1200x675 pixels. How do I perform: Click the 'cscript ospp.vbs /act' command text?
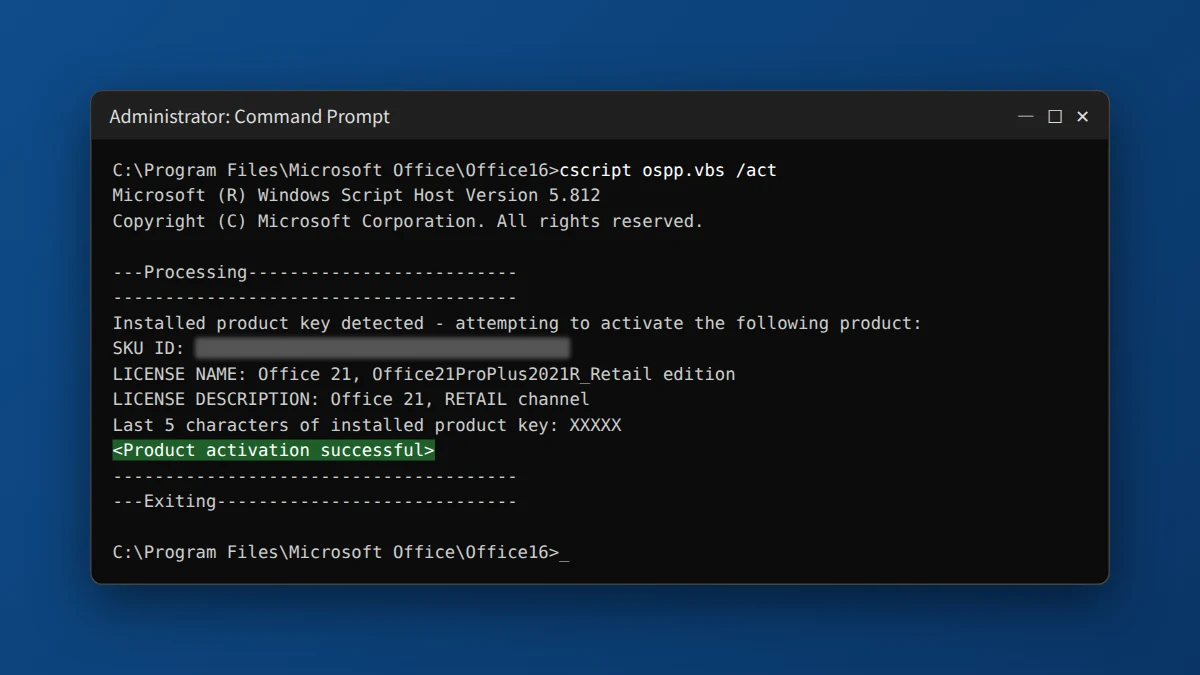668,170
